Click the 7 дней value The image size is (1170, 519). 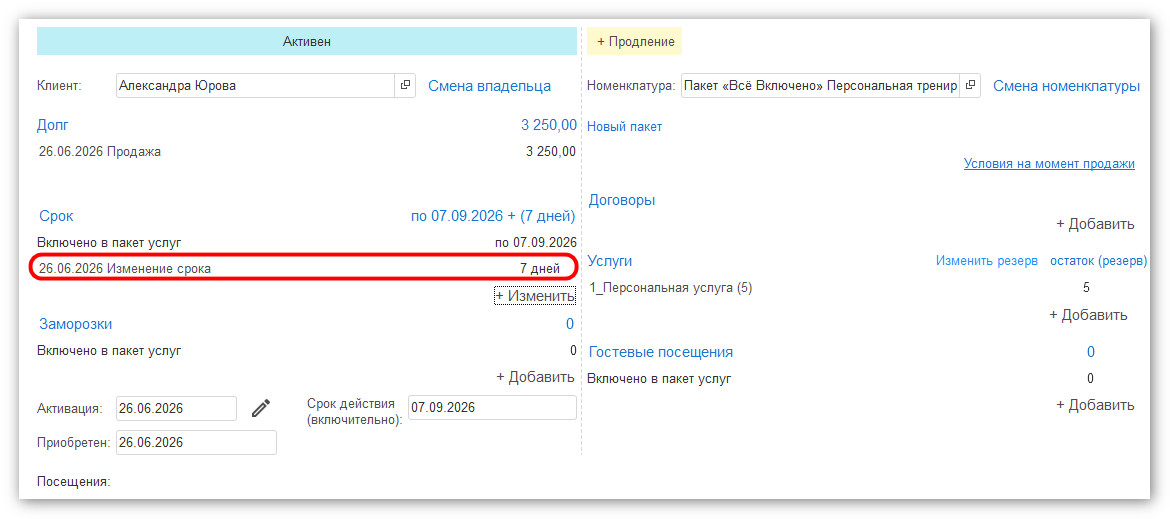point(540,268)
